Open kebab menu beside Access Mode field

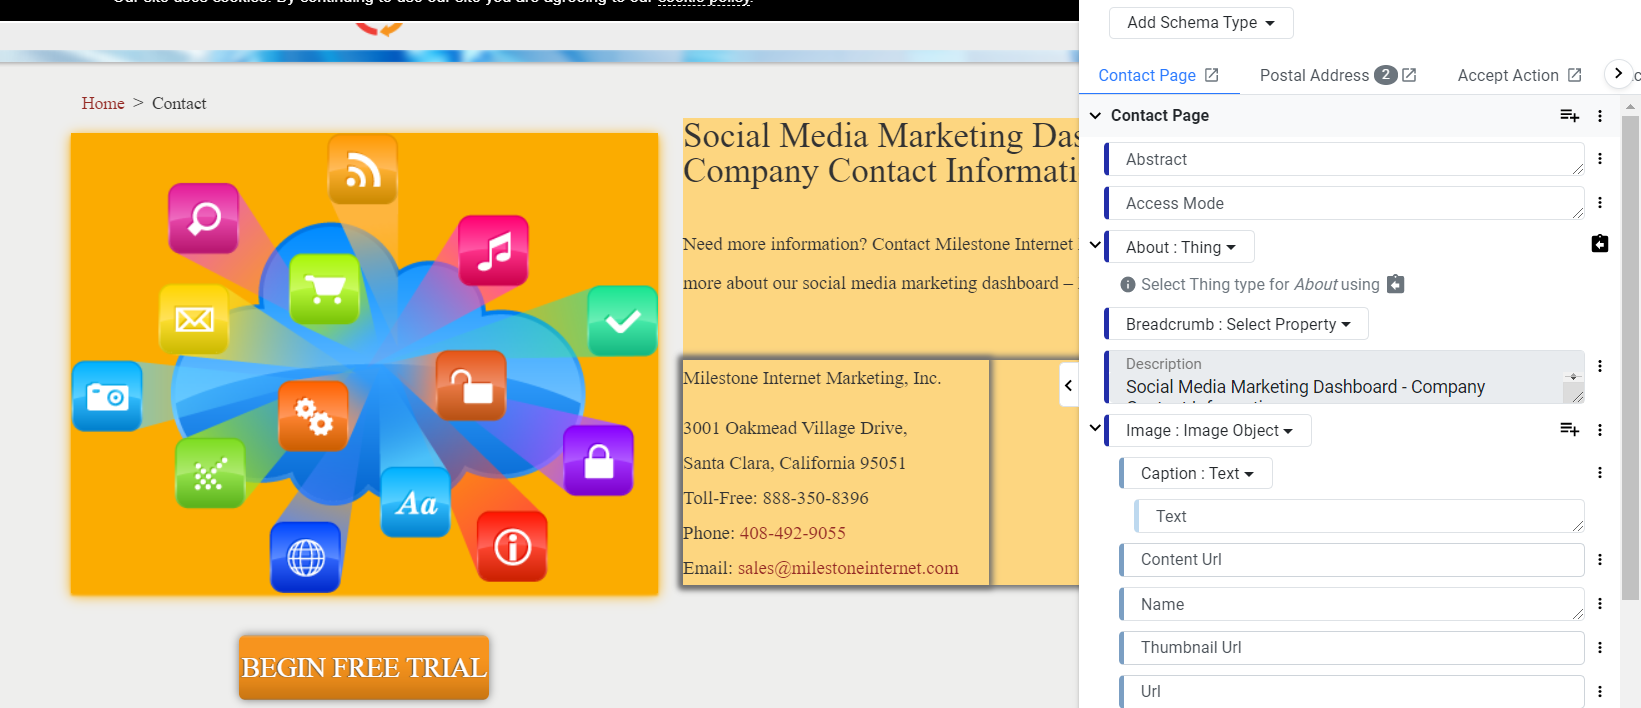tap(1600, 203)
